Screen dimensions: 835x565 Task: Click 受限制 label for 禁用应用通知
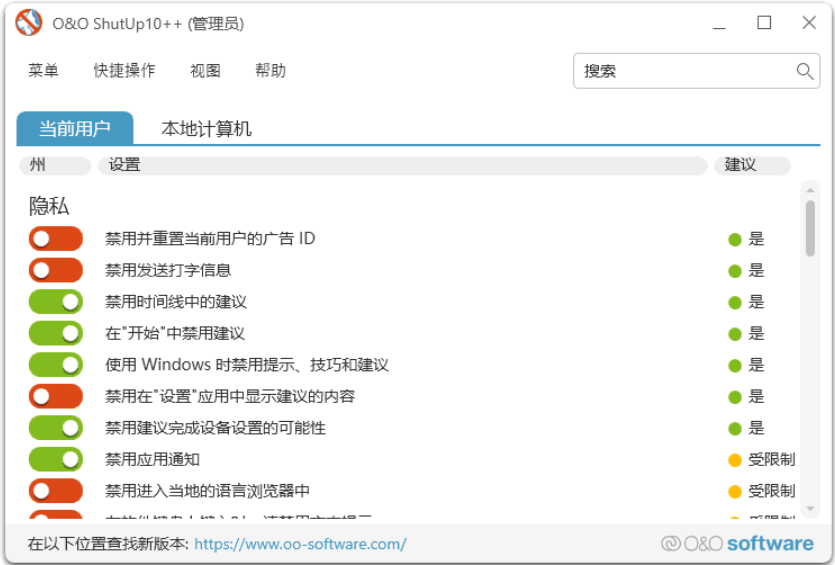point(772,460)
